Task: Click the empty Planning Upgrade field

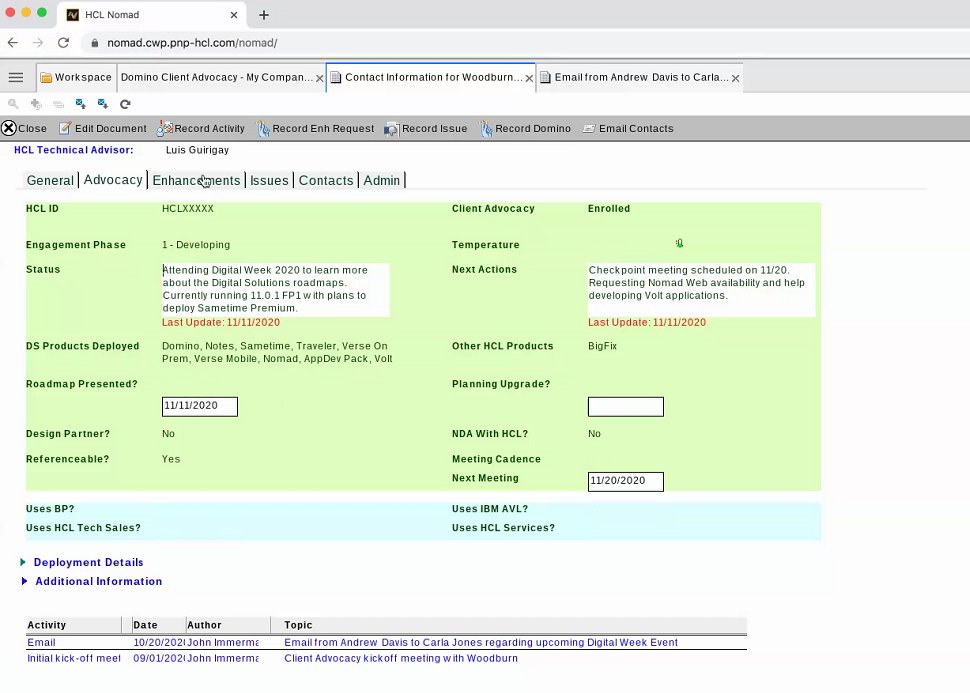Action: click(626, 407)
